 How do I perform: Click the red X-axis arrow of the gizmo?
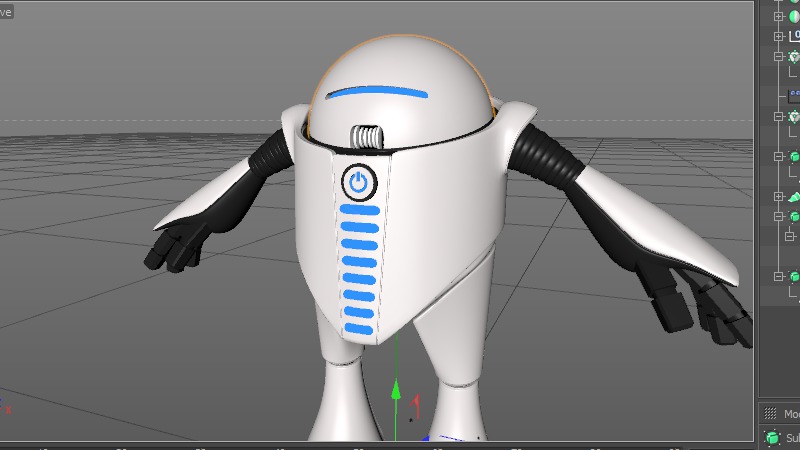[418, 403]
